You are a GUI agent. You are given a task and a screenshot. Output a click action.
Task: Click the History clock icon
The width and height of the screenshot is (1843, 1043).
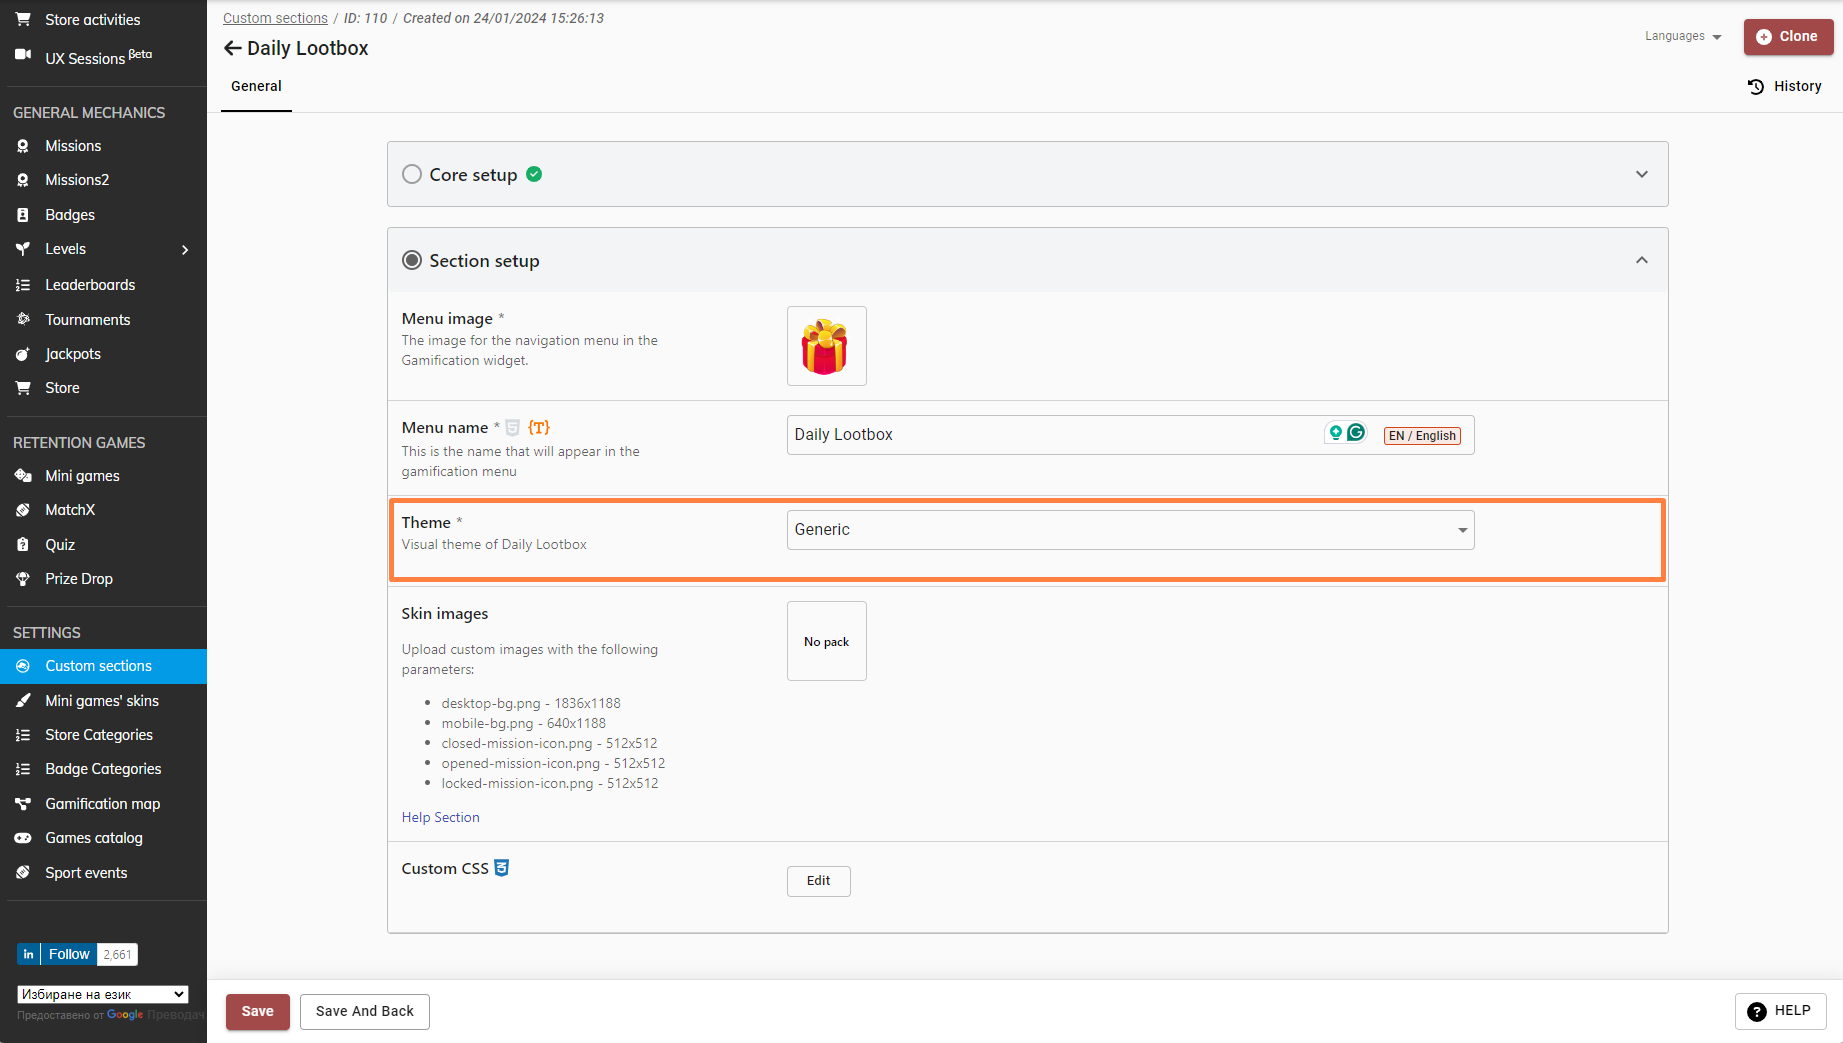click(1755, 86)
